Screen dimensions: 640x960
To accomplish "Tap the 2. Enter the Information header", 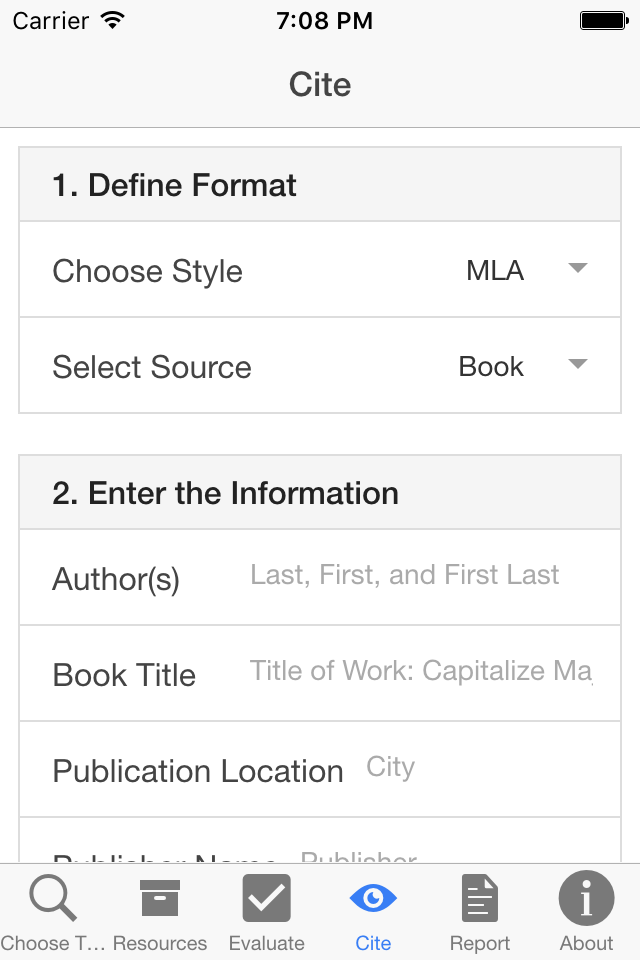I will (x=225, y=493).
